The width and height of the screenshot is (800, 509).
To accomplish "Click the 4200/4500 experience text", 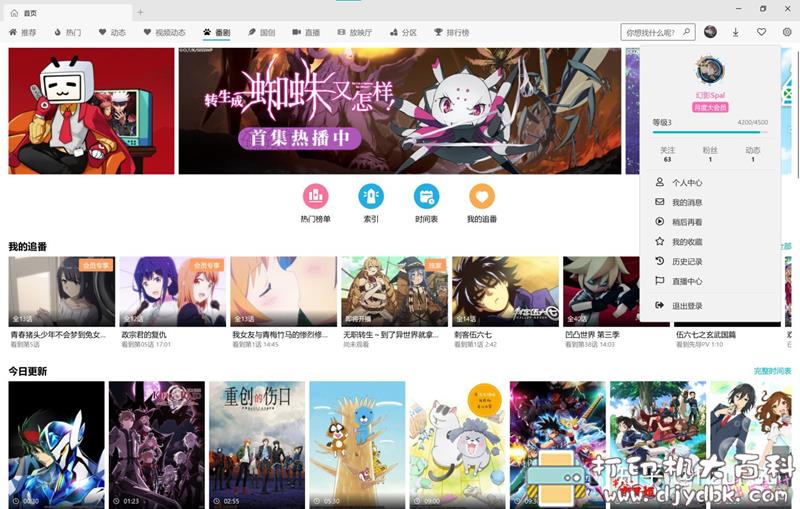I will [753, 122].
